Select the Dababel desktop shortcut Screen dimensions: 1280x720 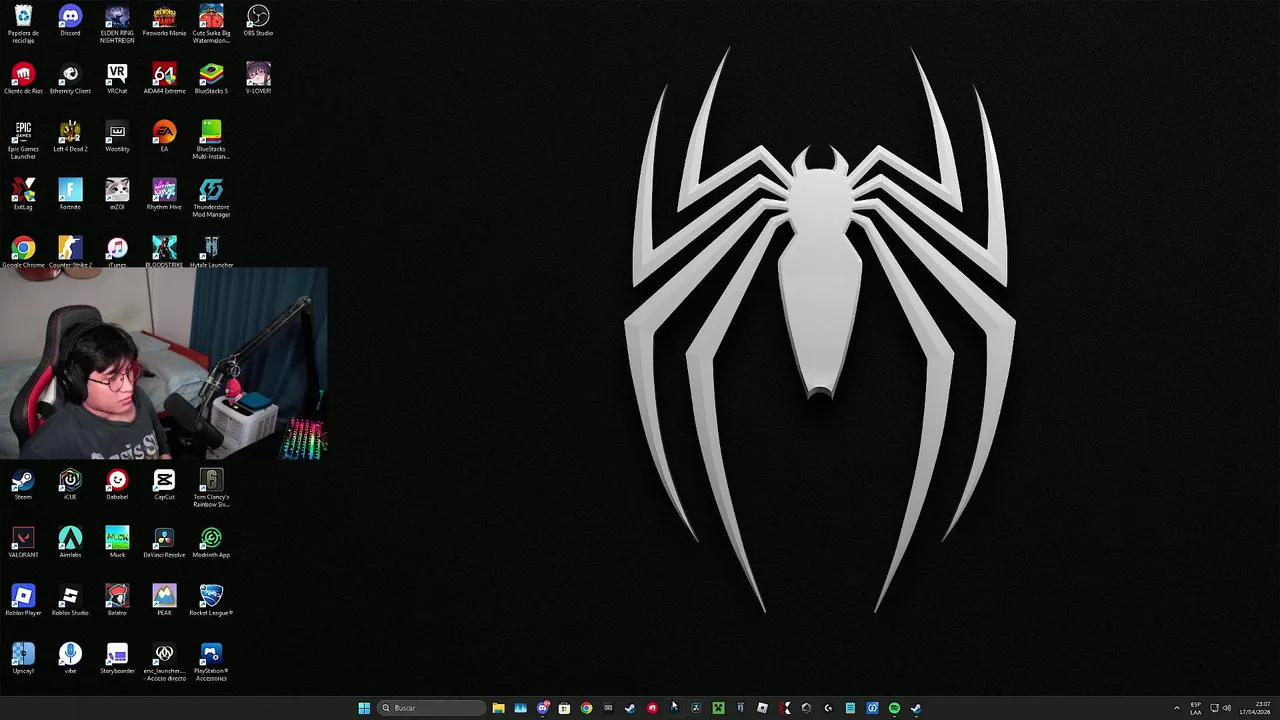pyautogui.click(x=117, y=485)
